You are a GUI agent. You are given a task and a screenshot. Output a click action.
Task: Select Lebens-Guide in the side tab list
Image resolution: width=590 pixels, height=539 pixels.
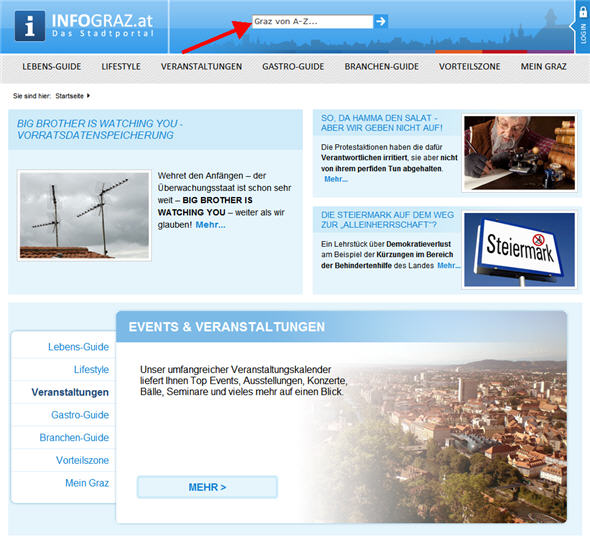[78, 347]
